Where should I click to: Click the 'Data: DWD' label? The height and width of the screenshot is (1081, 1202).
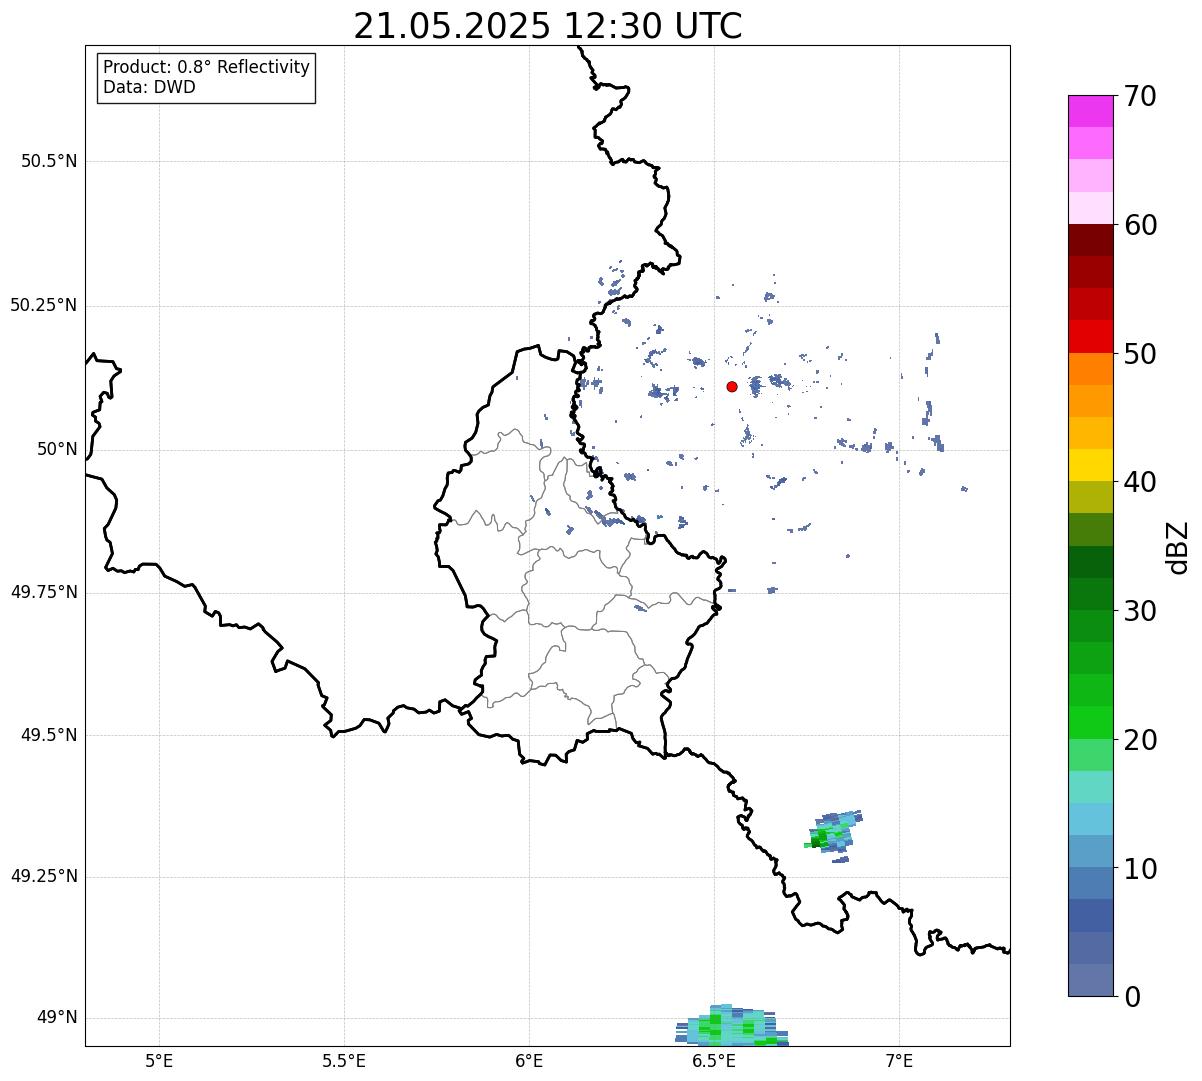(149, 87)
